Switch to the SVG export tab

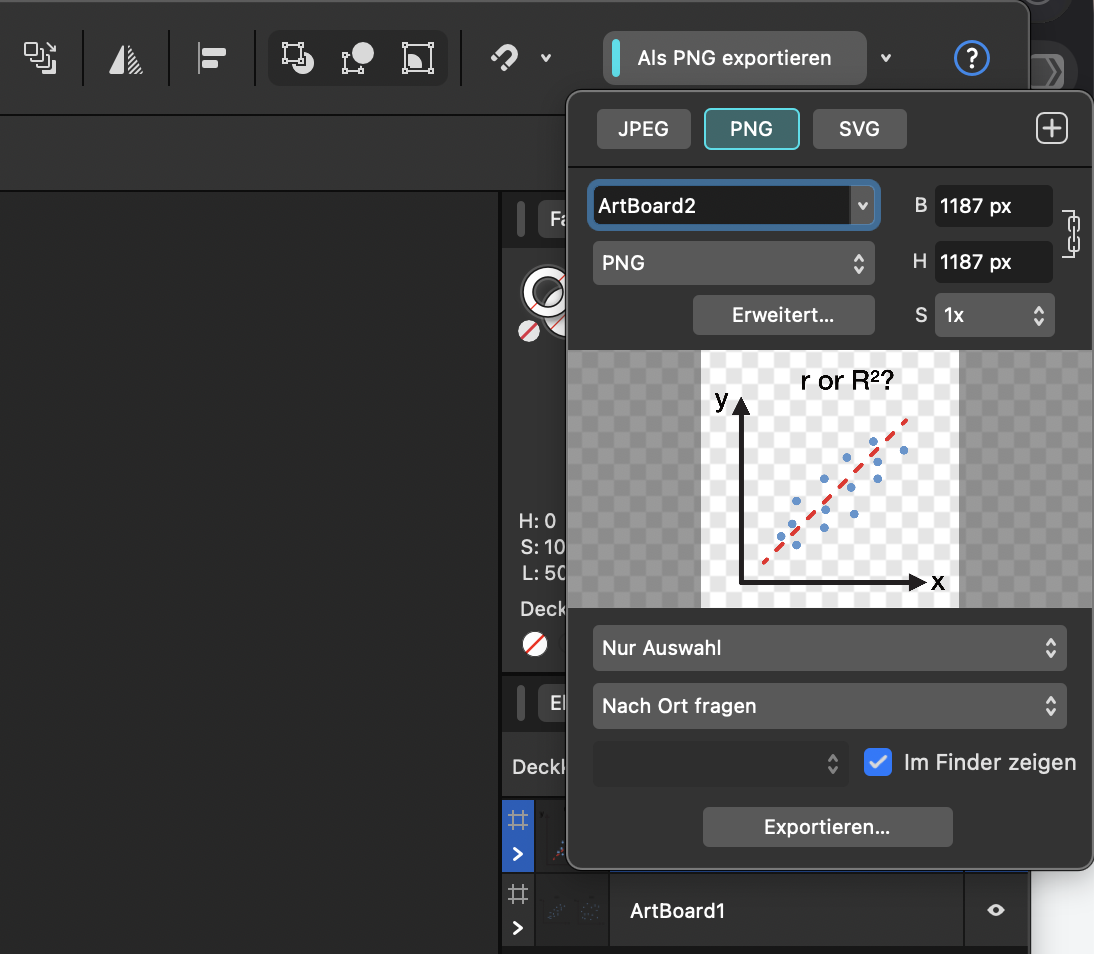coord(859,129)
